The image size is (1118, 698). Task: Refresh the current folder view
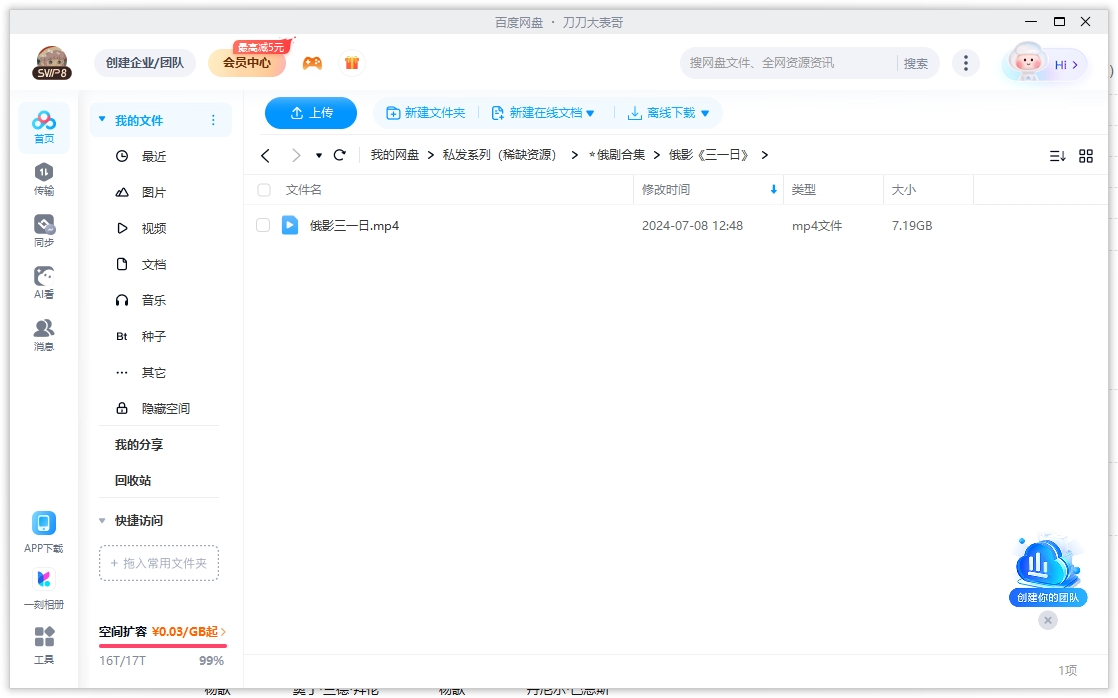click(x=339, y=155)
